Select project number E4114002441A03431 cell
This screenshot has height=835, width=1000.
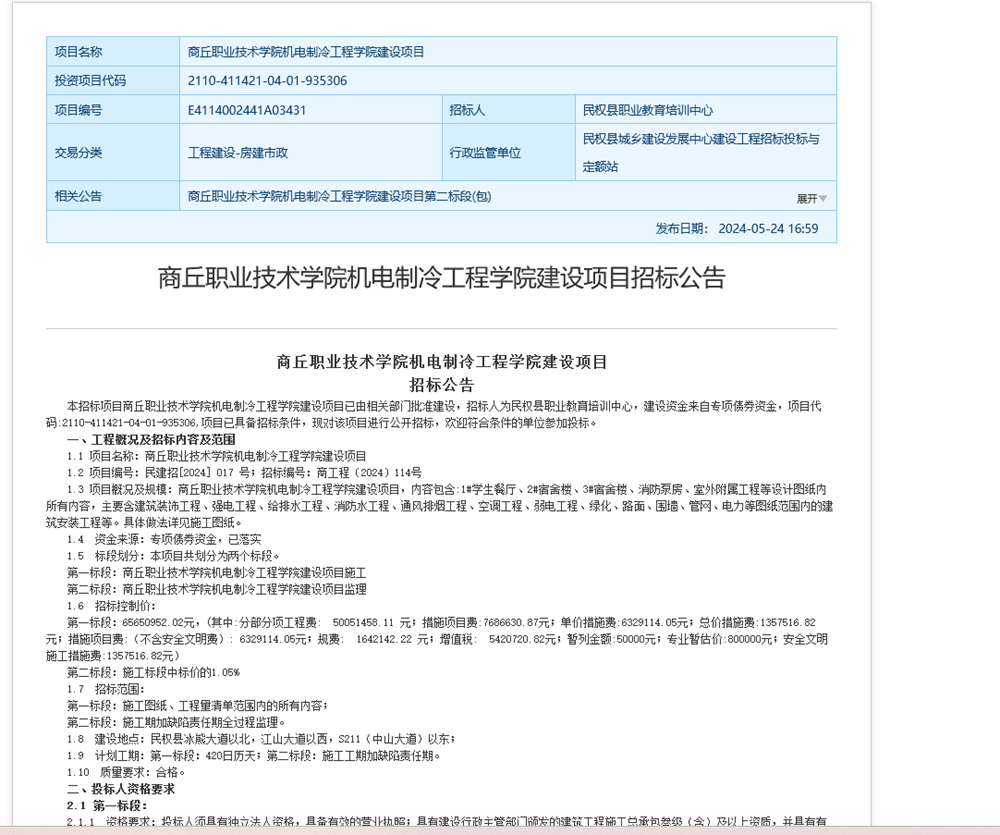pos(311,110)
